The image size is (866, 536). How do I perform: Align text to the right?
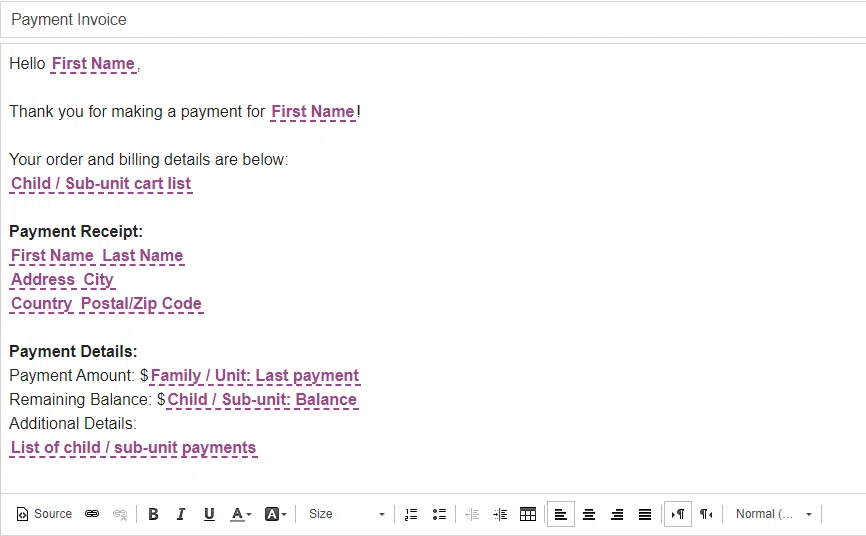click(x=617, y=514)
